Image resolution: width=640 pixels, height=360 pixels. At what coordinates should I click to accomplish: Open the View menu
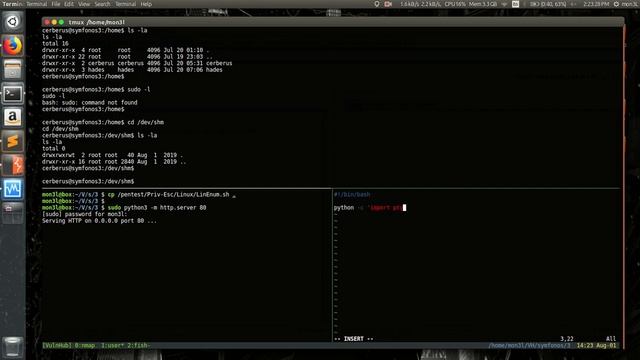pos(84,4)
